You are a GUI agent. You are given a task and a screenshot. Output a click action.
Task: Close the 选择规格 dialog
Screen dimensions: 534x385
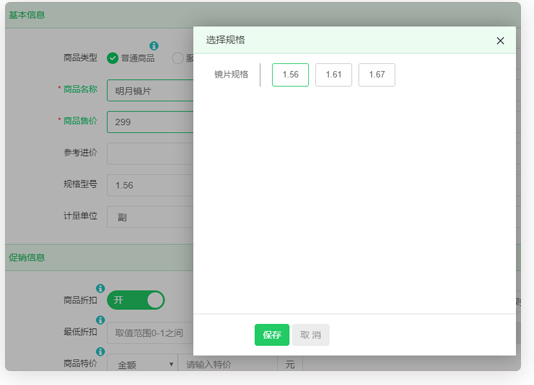500,41
